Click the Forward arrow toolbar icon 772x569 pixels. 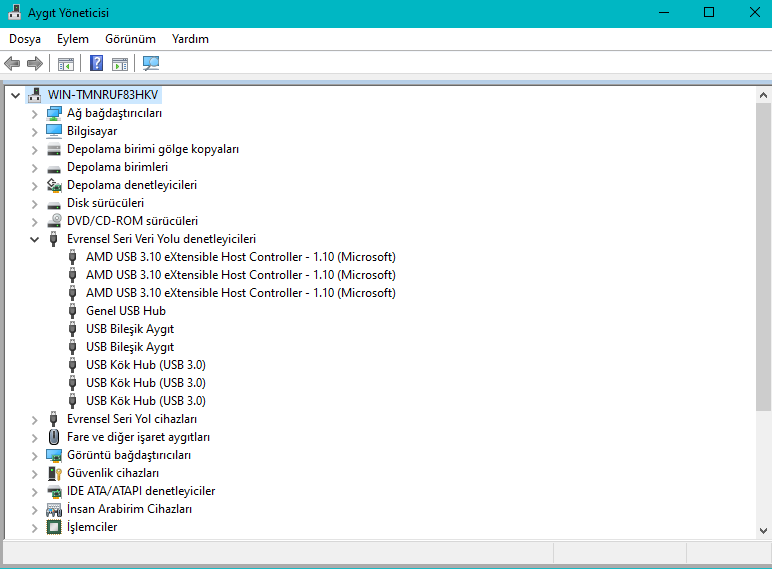34,63
